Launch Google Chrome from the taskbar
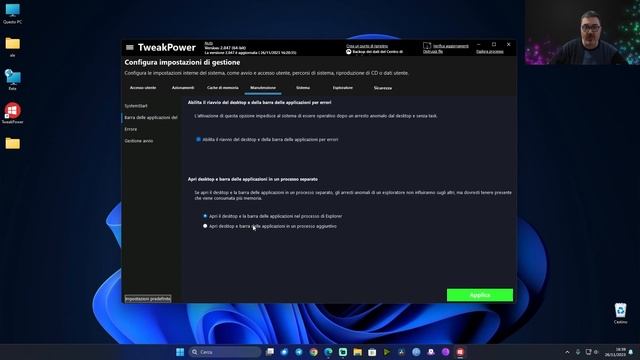Viewport: 640px width, 360px height. point(313,352)
